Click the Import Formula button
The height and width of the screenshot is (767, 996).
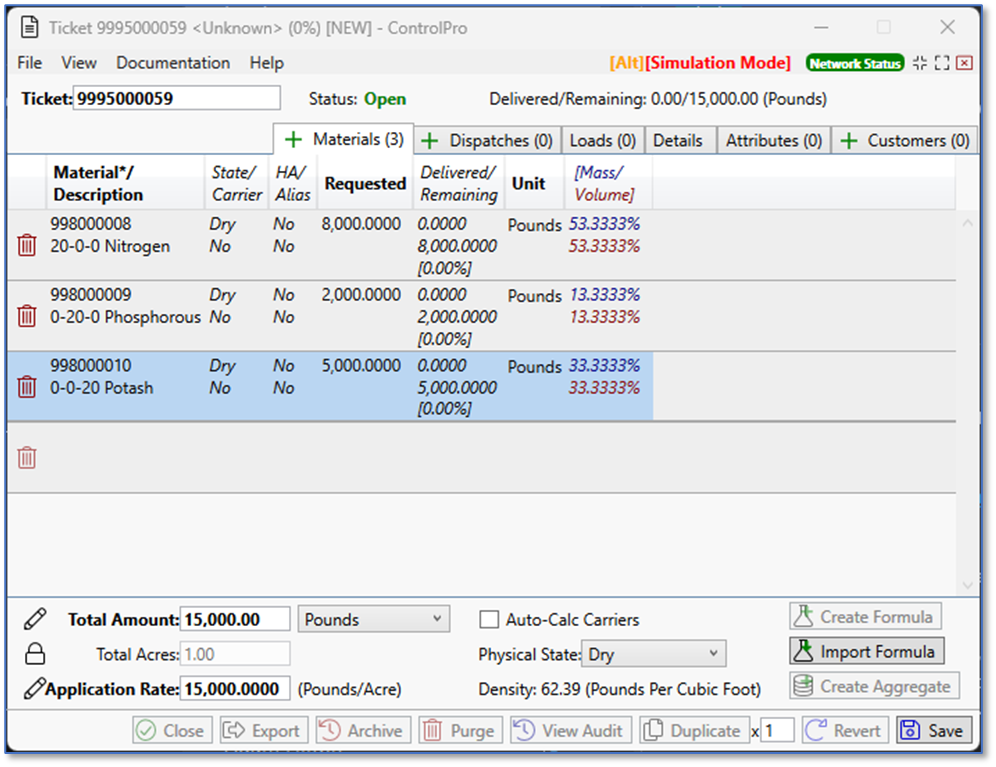tap(866, 652)
